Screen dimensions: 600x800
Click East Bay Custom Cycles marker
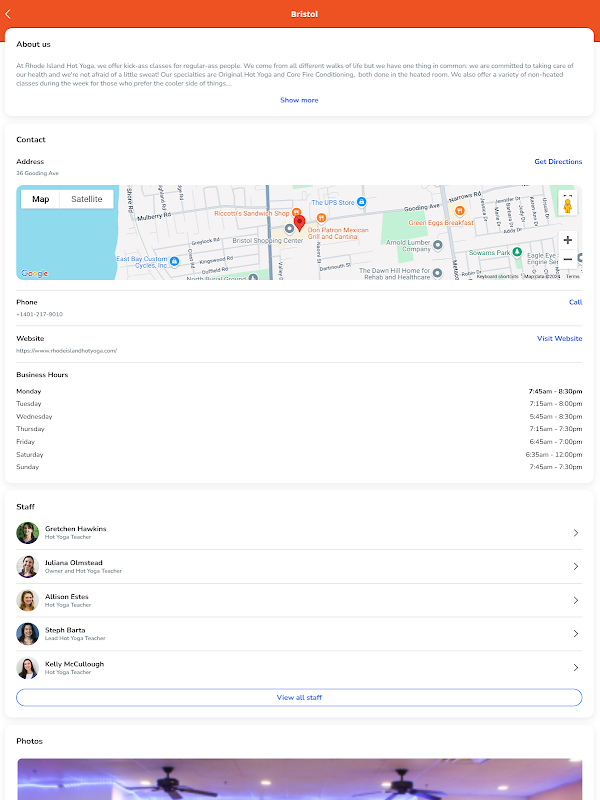174,262
